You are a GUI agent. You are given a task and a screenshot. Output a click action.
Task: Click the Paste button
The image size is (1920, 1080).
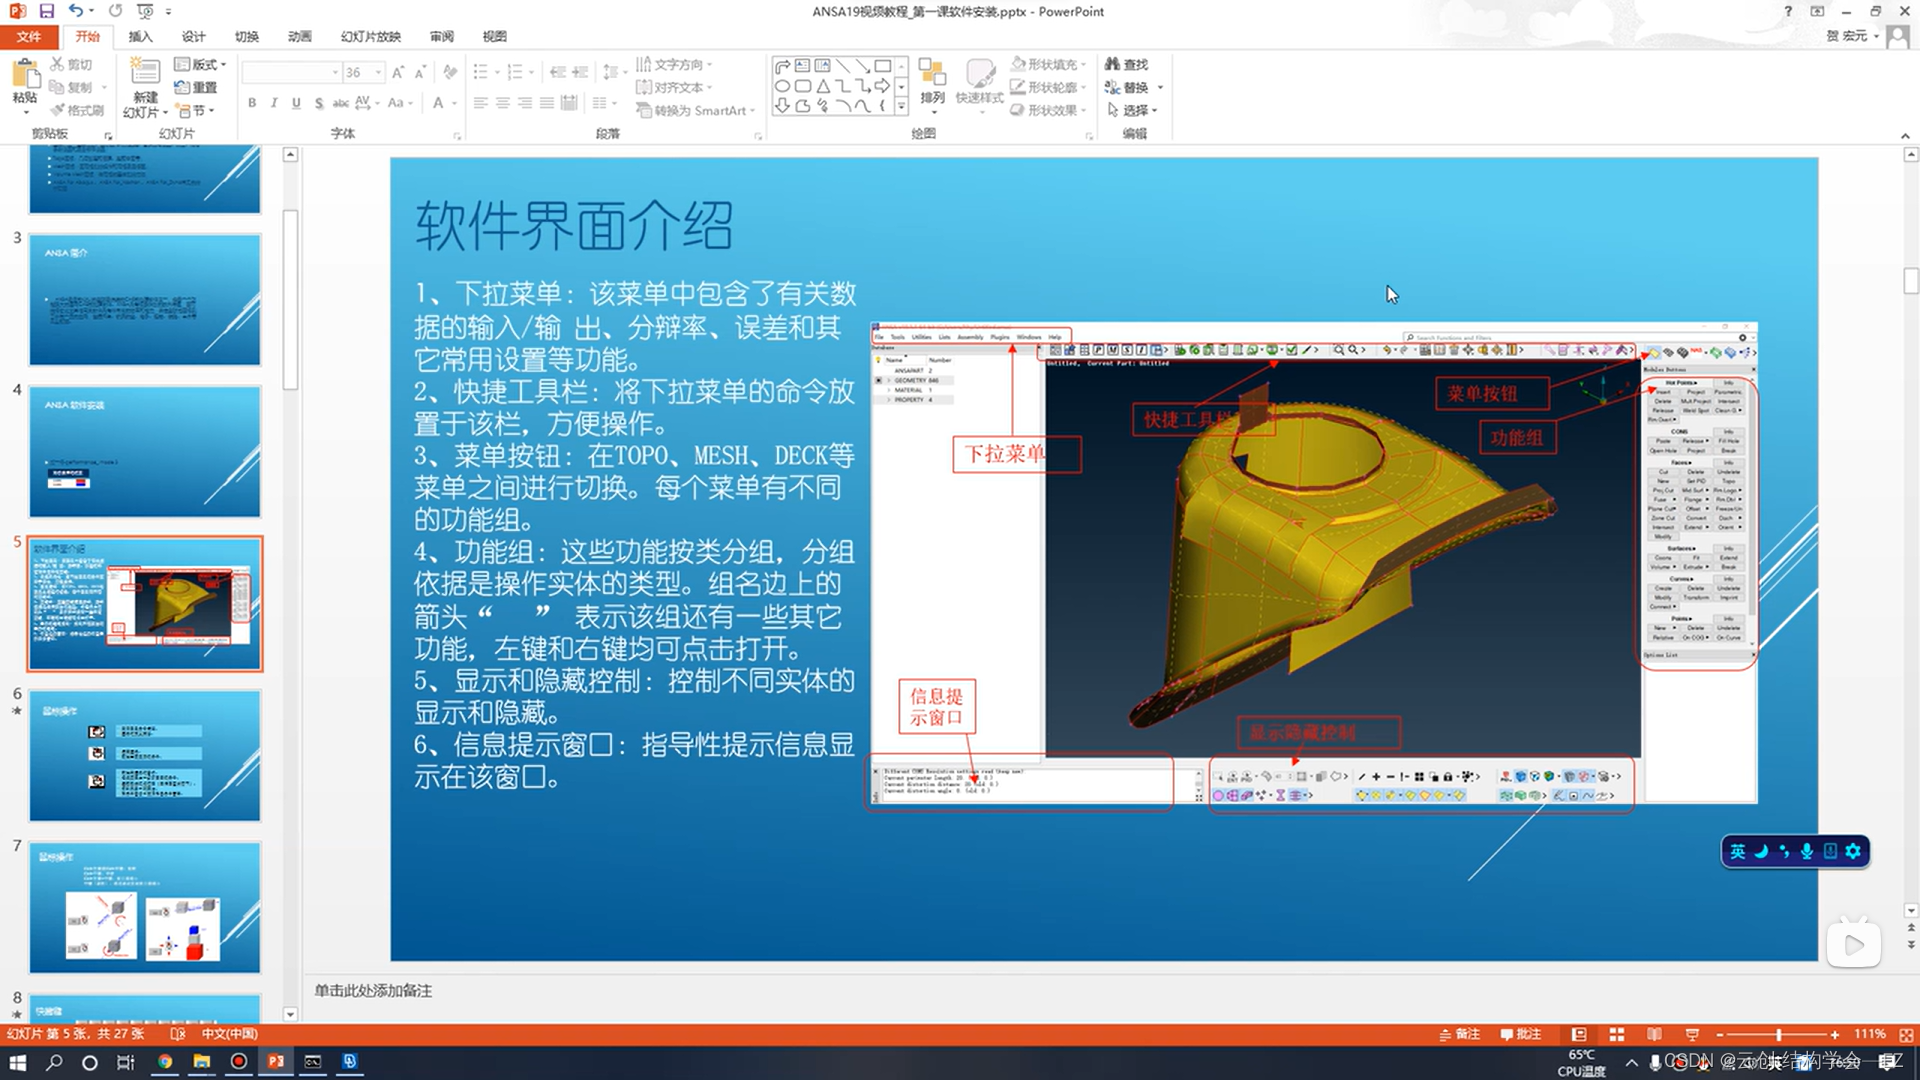tap(25, 80)
